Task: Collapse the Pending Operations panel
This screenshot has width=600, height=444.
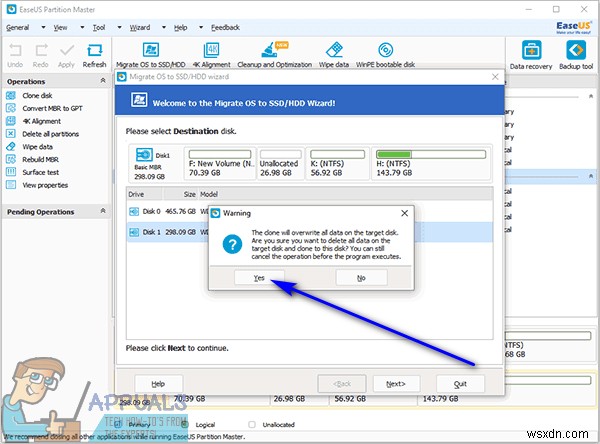Action: point(103,211)
